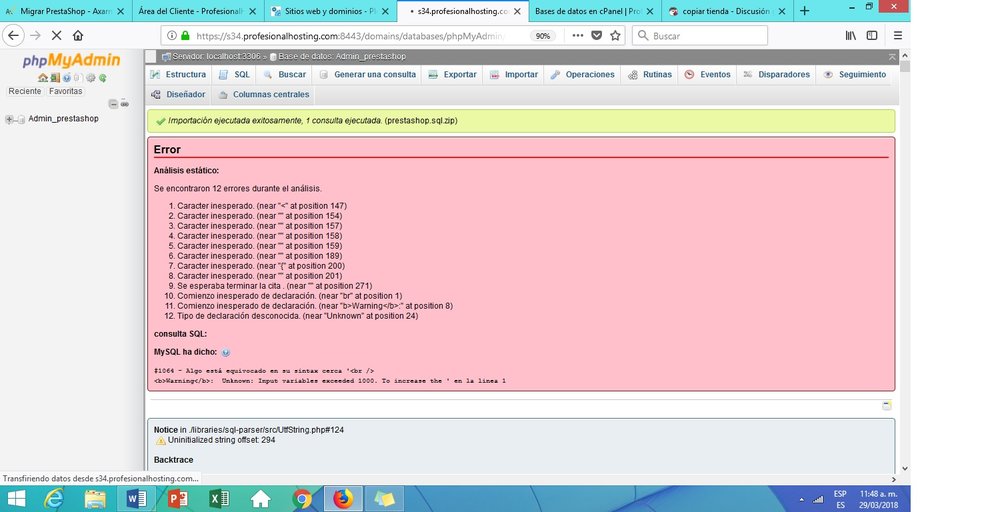The height and width of the screenshot is (512, 1000).
Task: Click the Firefox Buscar search field
Action: 700,36
